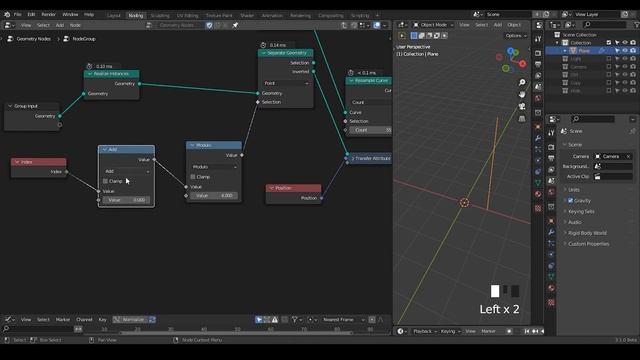640x360 pixels.
Task: Enable Clamp on the Modulo math node
Action: [x=193, y=177]
